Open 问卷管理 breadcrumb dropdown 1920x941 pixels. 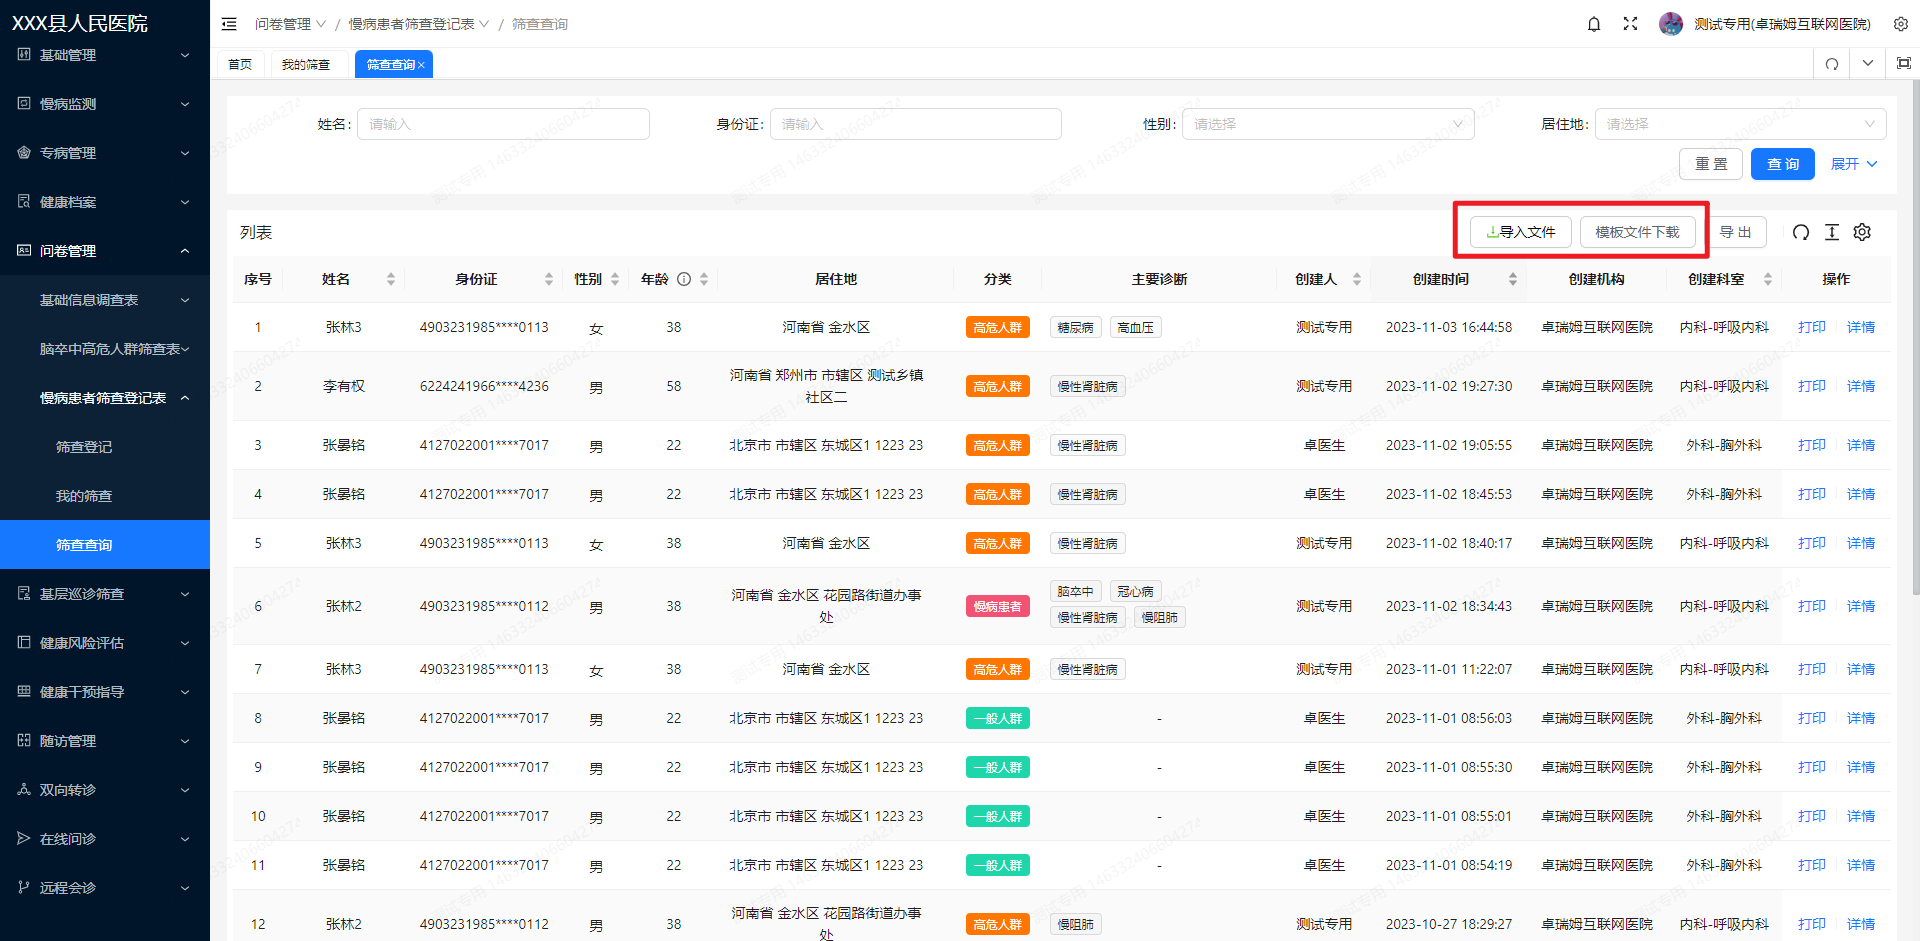(x=290, y=24)
